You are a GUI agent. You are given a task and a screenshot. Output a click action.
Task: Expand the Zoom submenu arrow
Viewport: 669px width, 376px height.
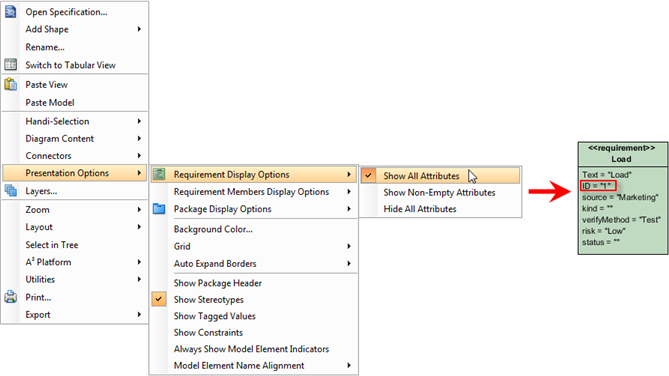[x=139, y=210]
